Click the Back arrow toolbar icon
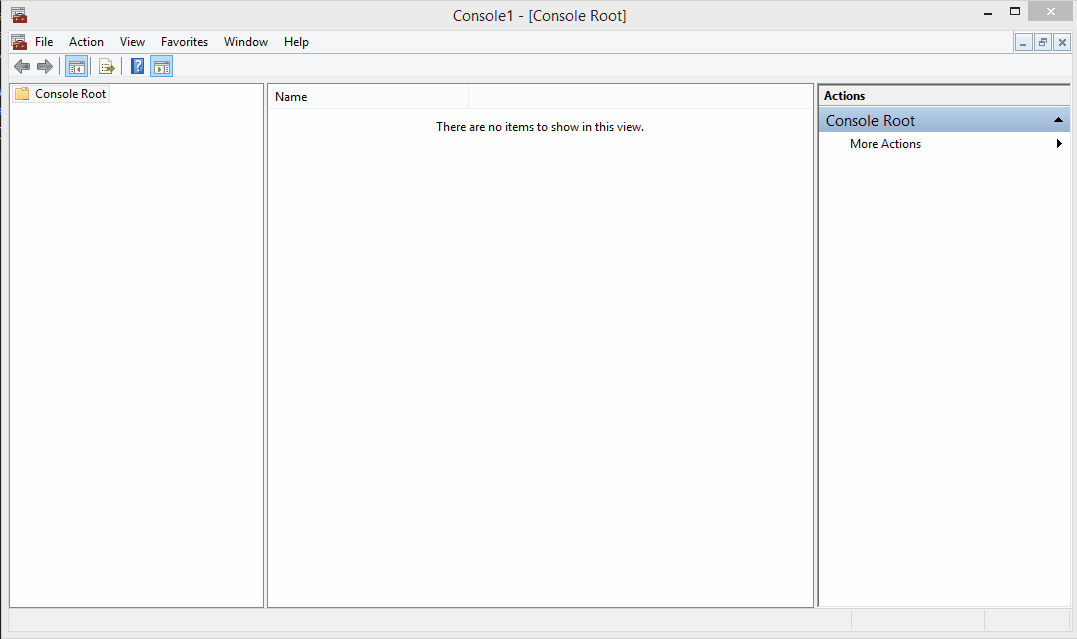 click(x=22, y=67)
